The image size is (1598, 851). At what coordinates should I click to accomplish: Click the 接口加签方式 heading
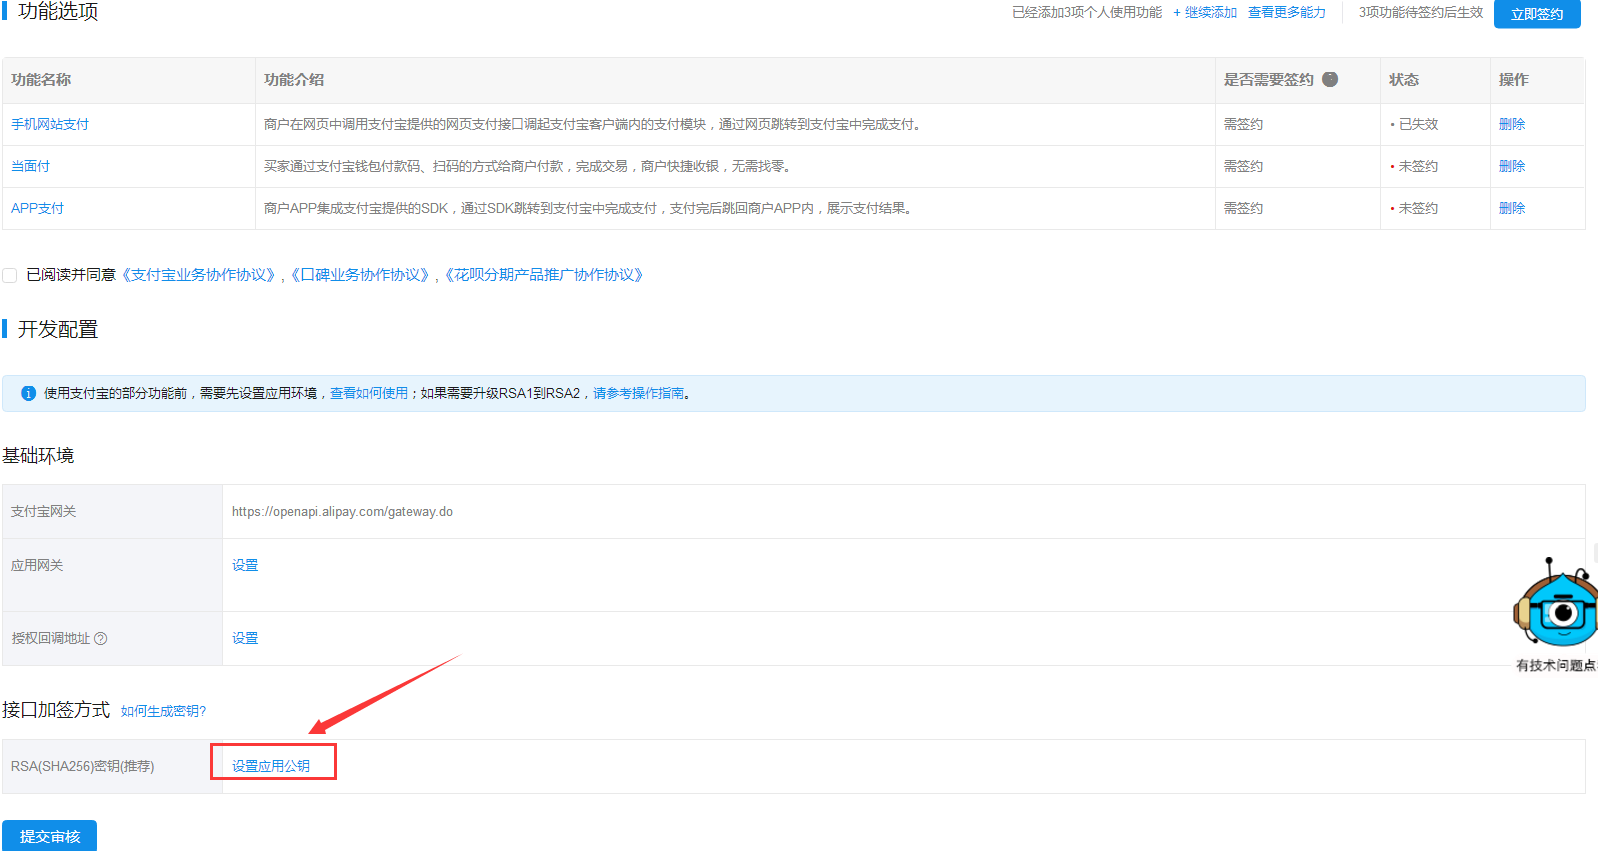(x=56, y=709)
